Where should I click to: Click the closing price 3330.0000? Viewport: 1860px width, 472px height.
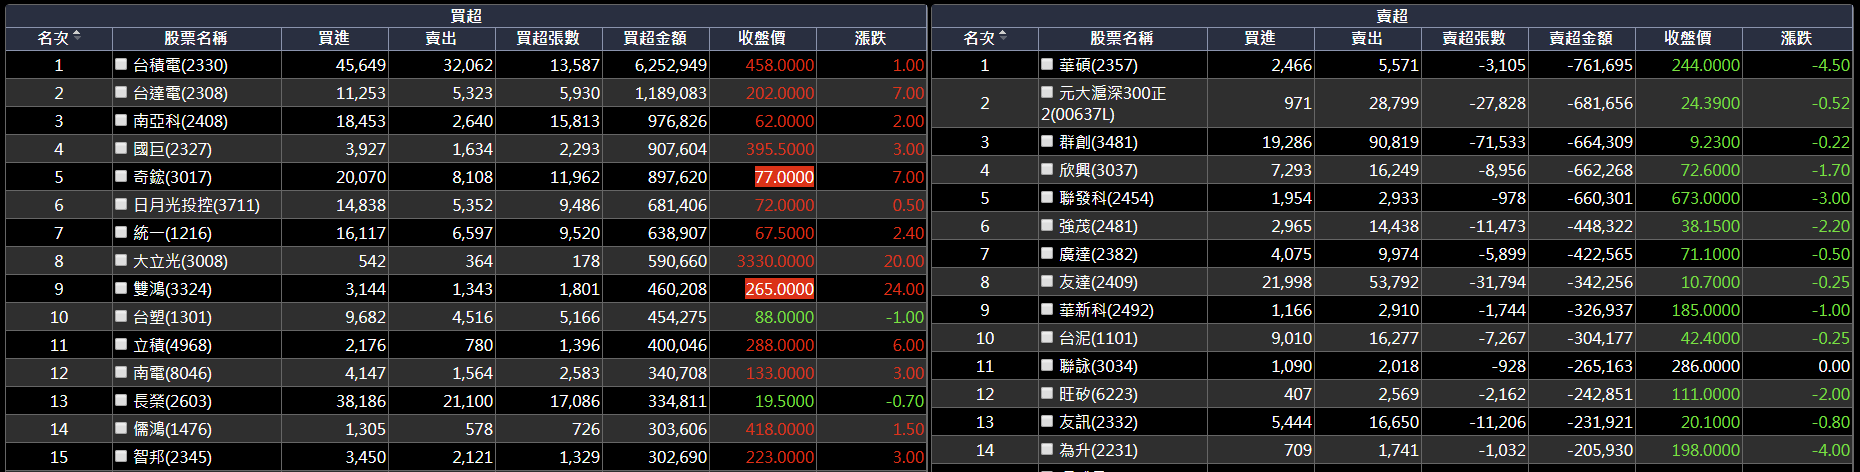776,261
